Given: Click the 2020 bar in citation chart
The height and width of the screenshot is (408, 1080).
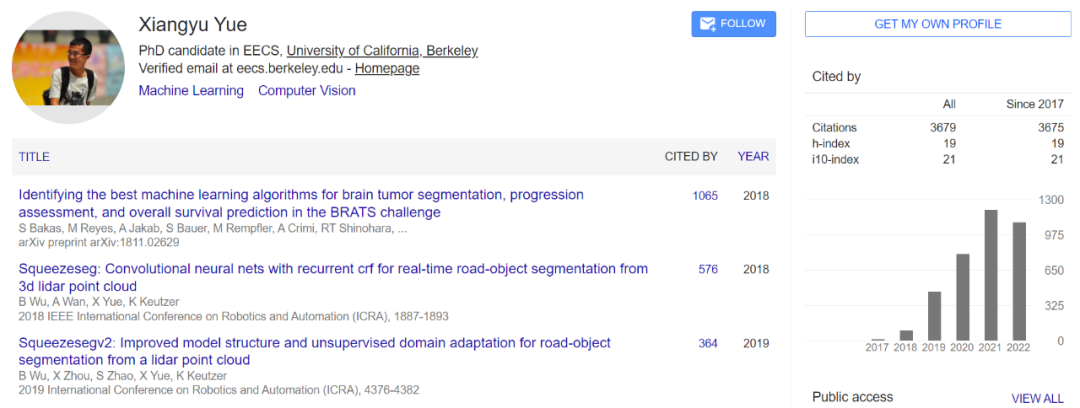Looking at the screenshot, I should tap(963, 297).
